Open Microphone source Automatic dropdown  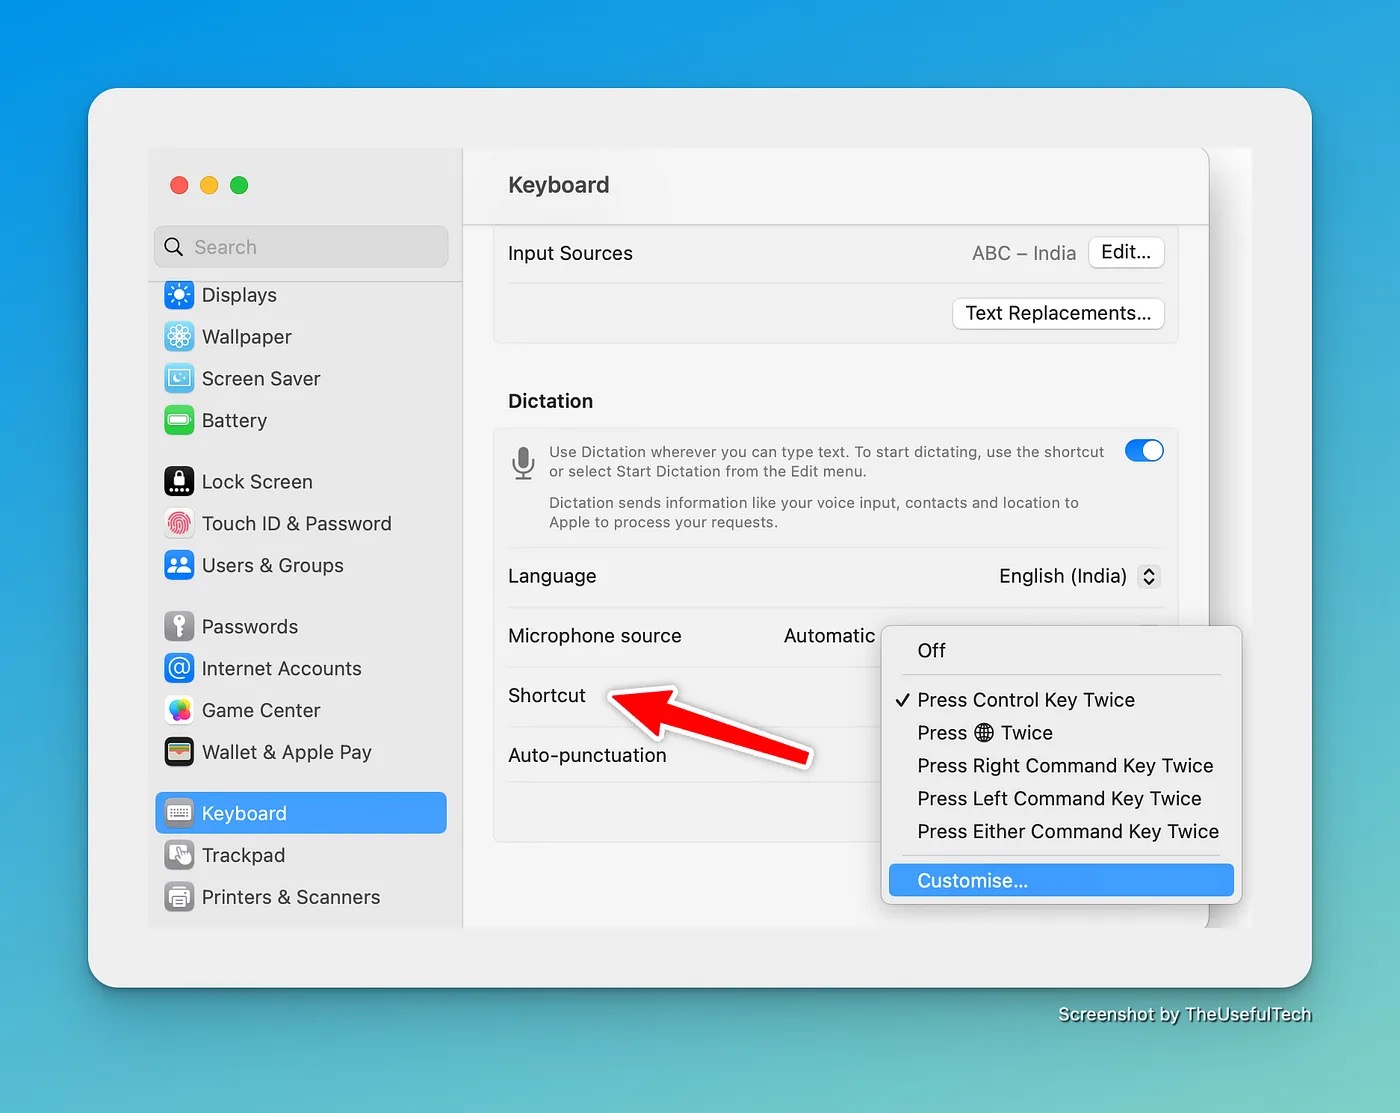829,636
